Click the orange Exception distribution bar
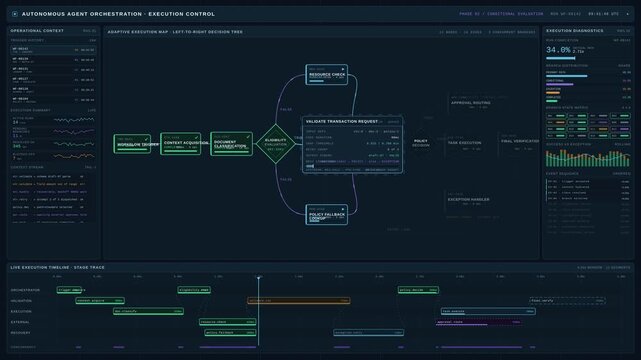Screen dimensions: 641x360 tap(553, 93)
